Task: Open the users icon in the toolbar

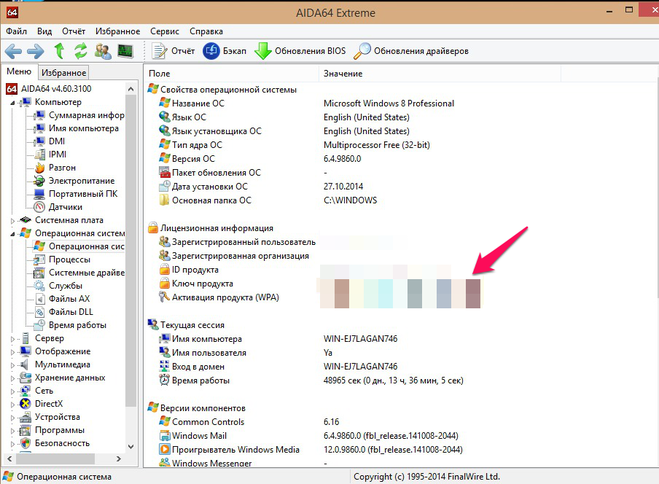Action: (x=103, y=51)
